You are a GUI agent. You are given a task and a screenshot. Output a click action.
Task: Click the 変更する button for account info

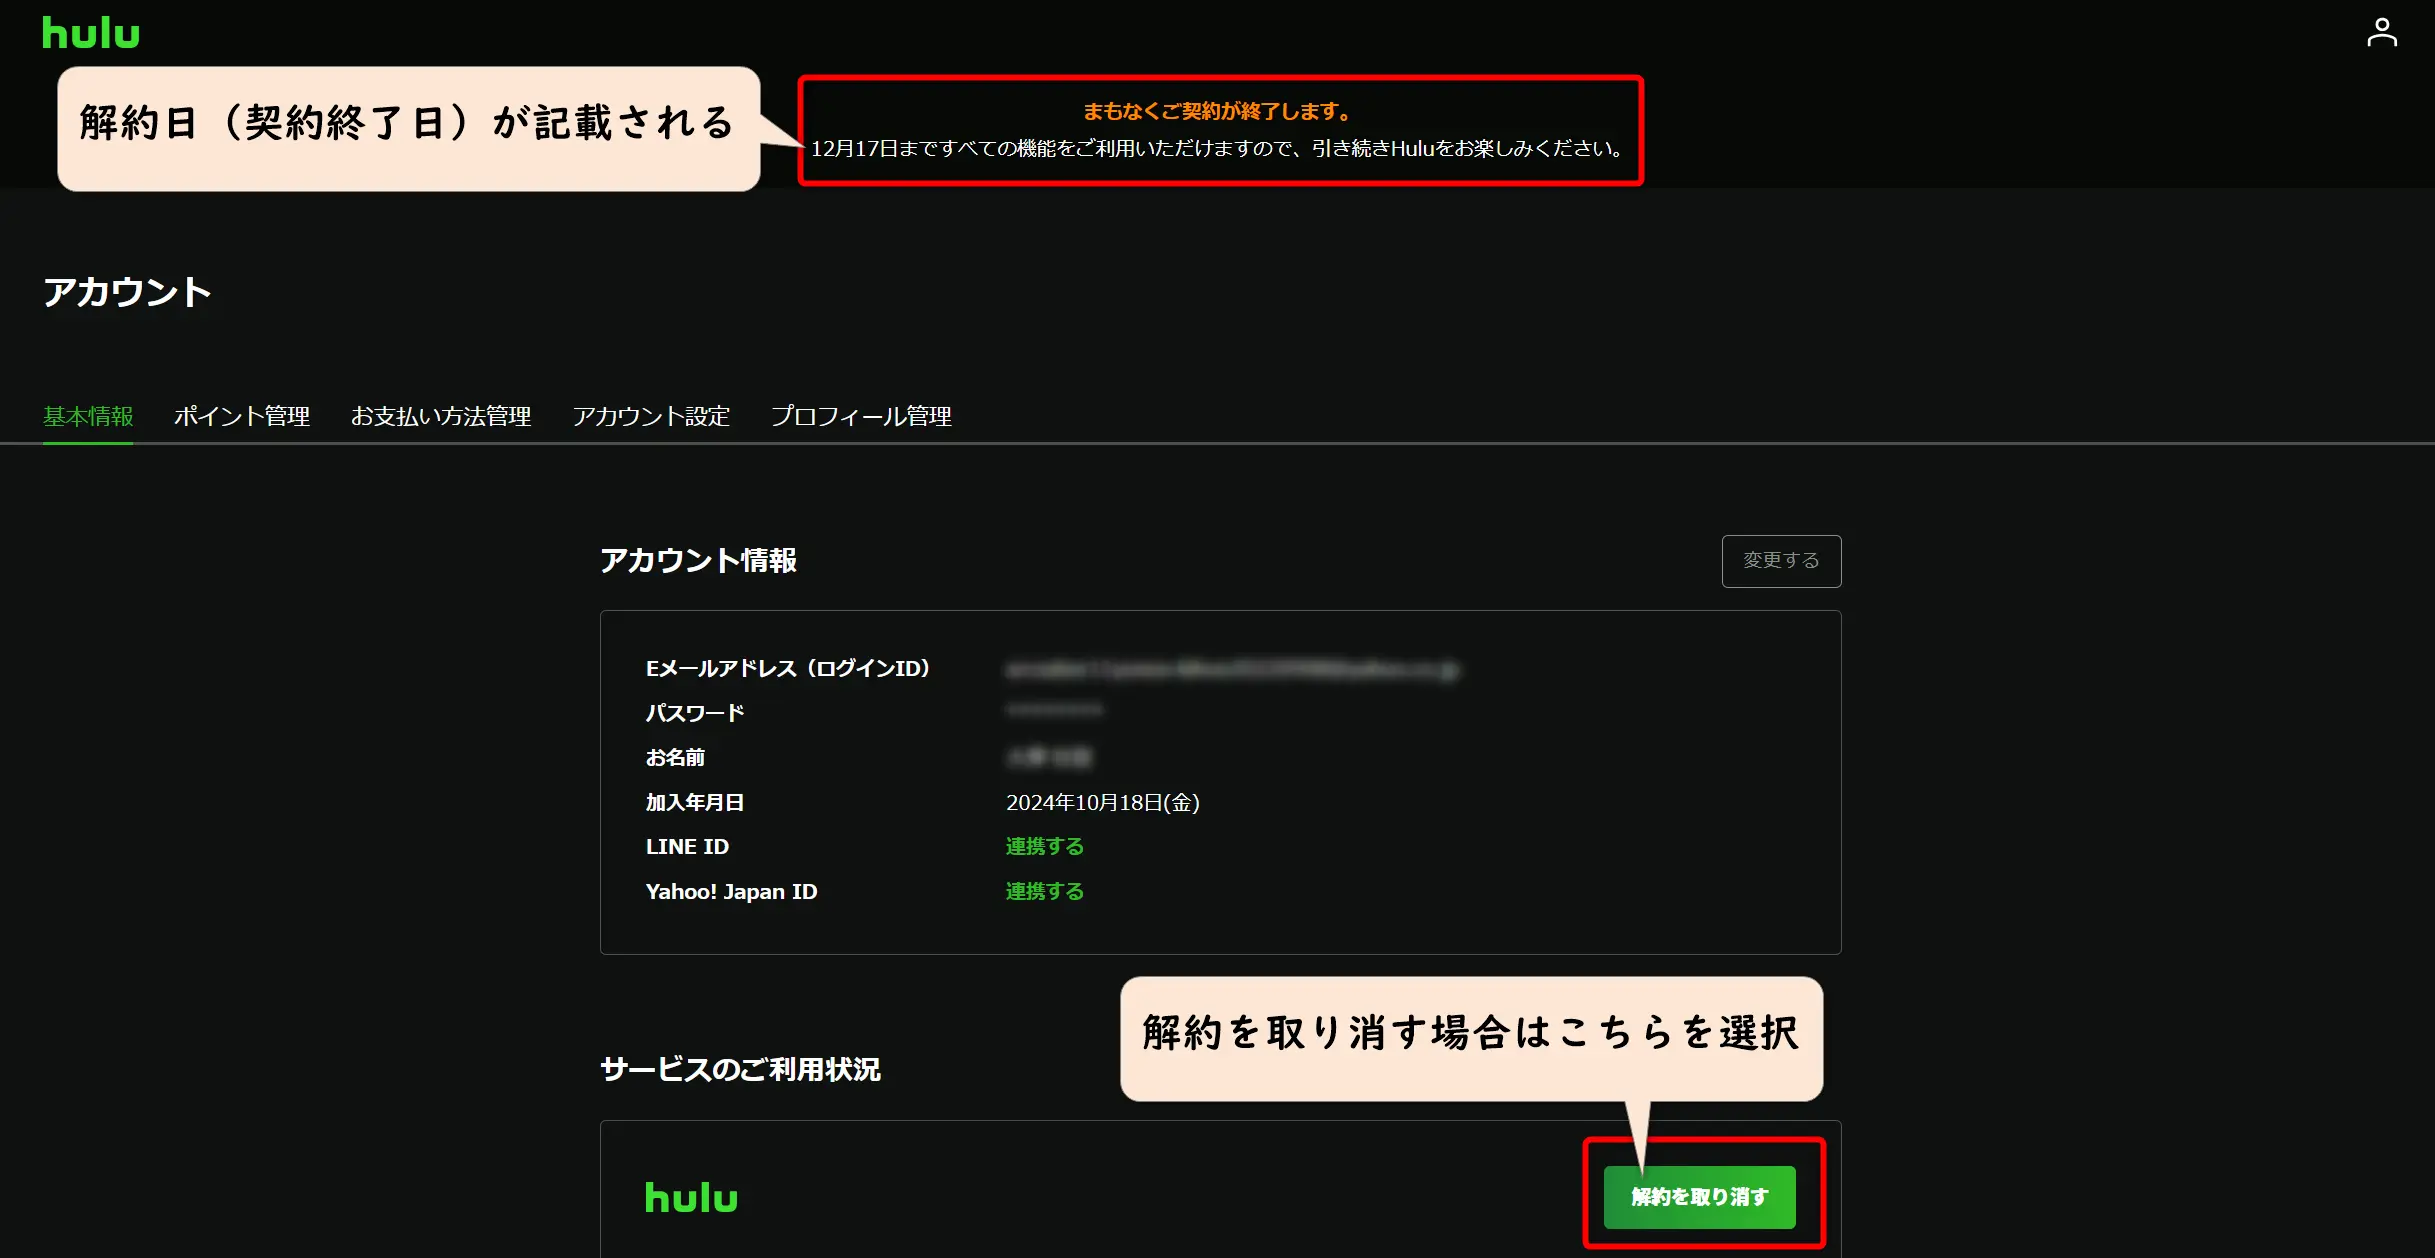[1781, 561]
